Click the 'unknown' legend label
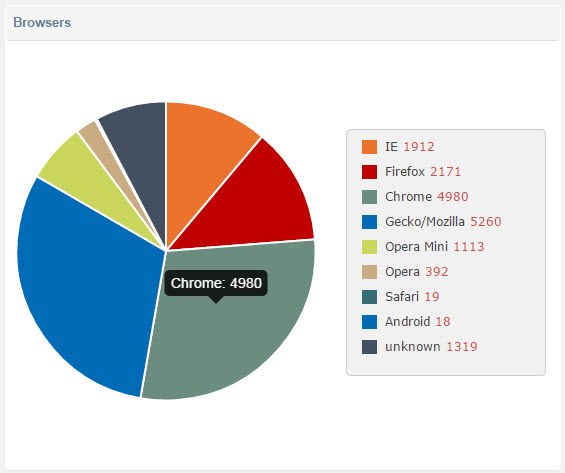565x473 pixels. tap(413, 347)
